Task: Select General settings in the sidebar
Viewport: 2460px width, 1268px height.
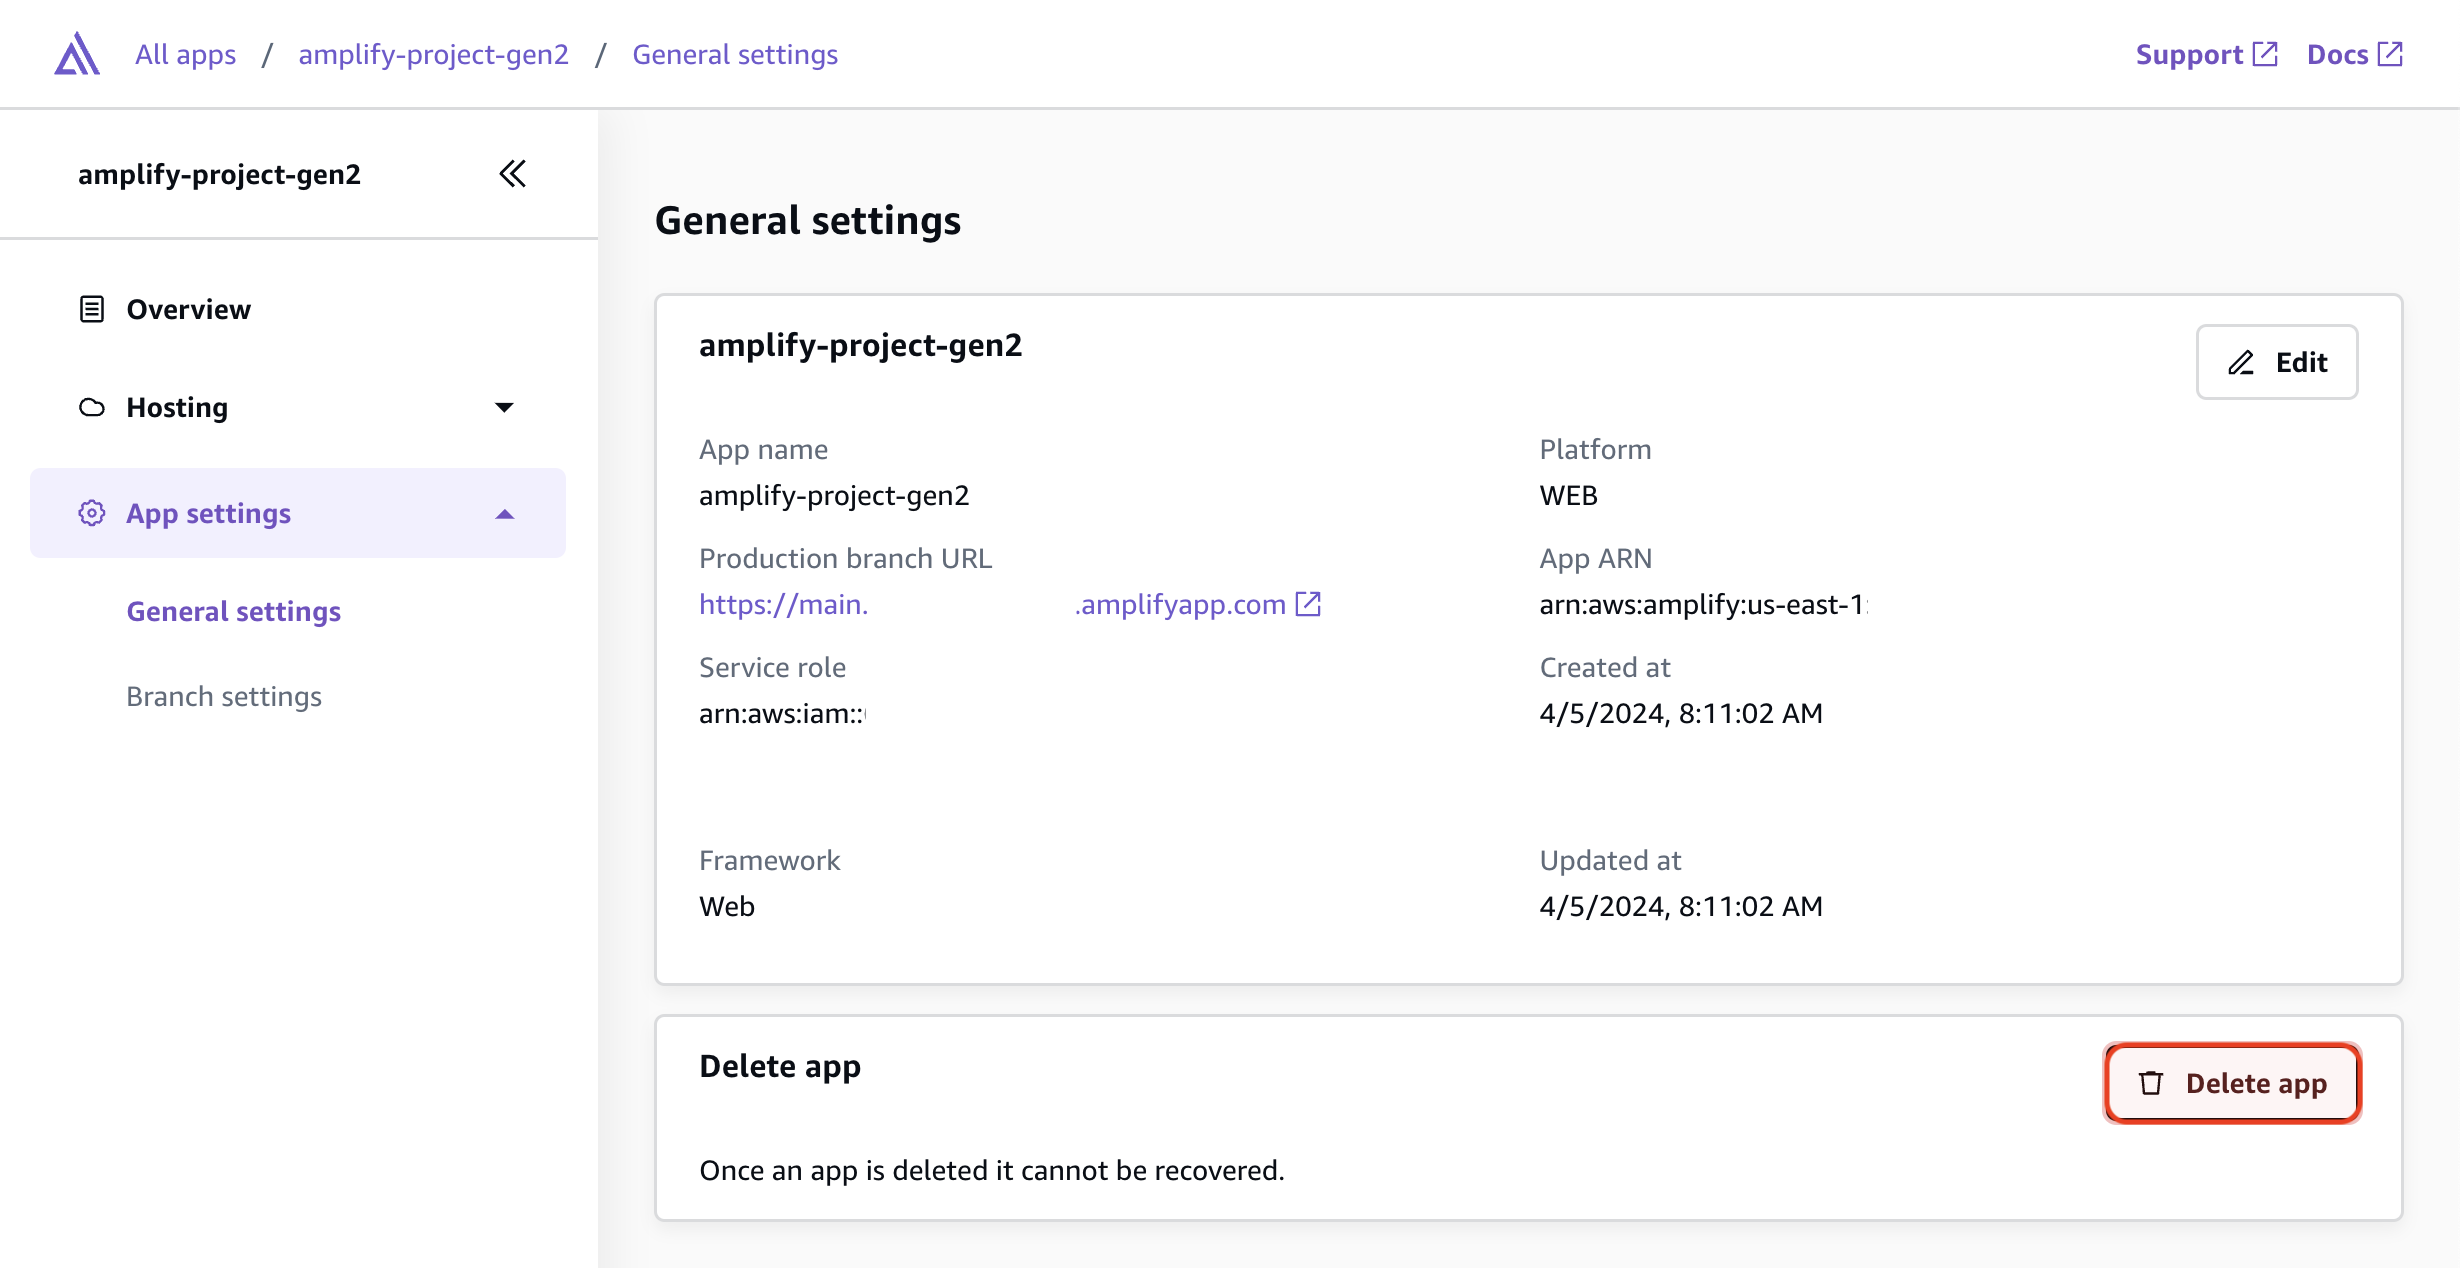Action: click(x=233, y=611)
